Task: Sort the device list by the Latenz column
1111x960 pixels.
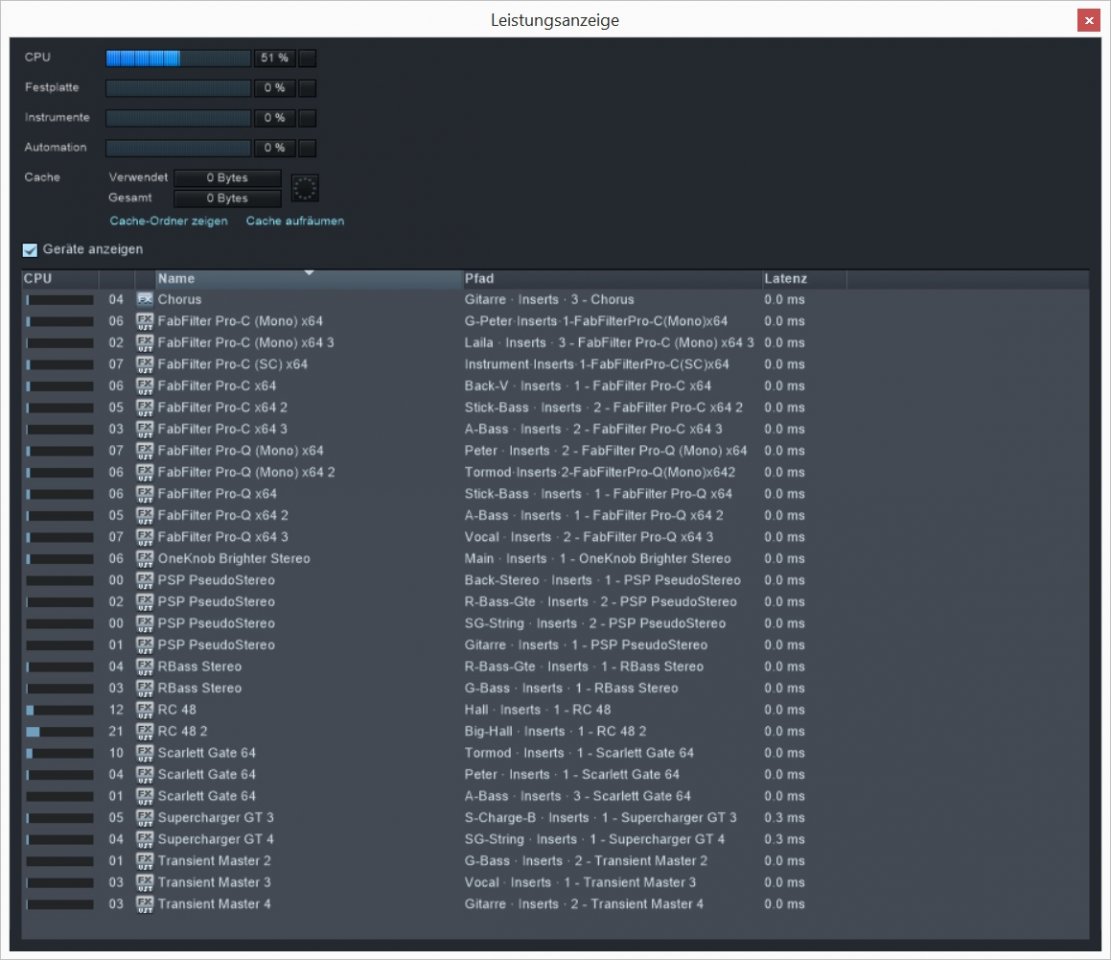Action: pos(804,279)
